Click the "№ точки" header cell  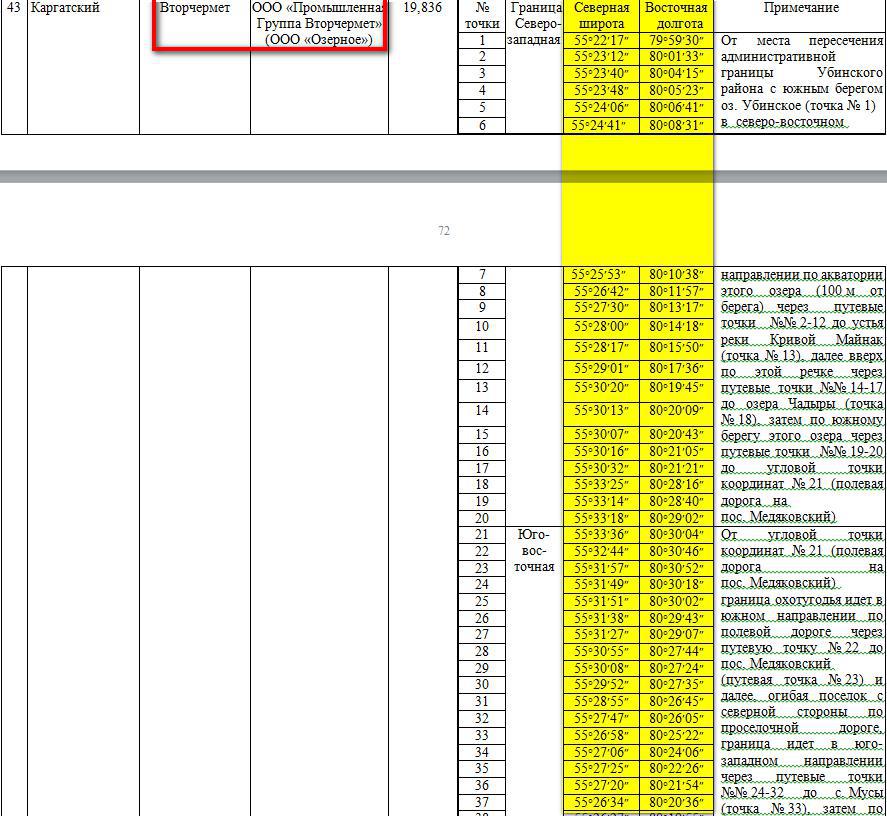point(482,15)
